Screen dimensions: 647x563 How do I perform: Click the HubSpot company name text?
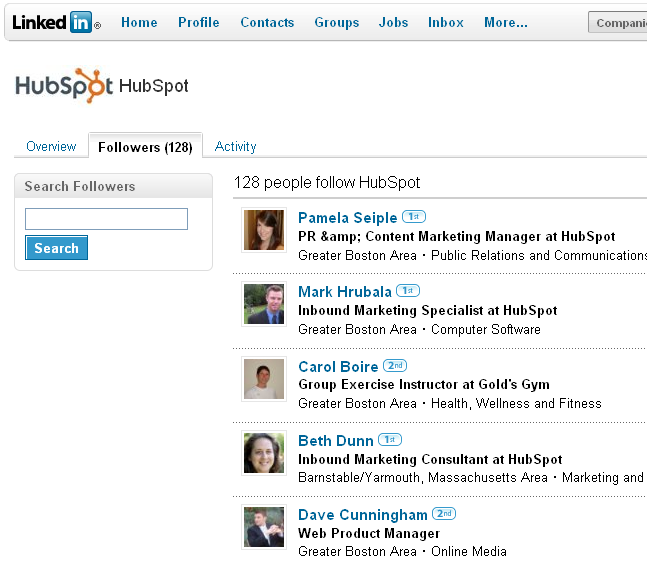(153, 86)
